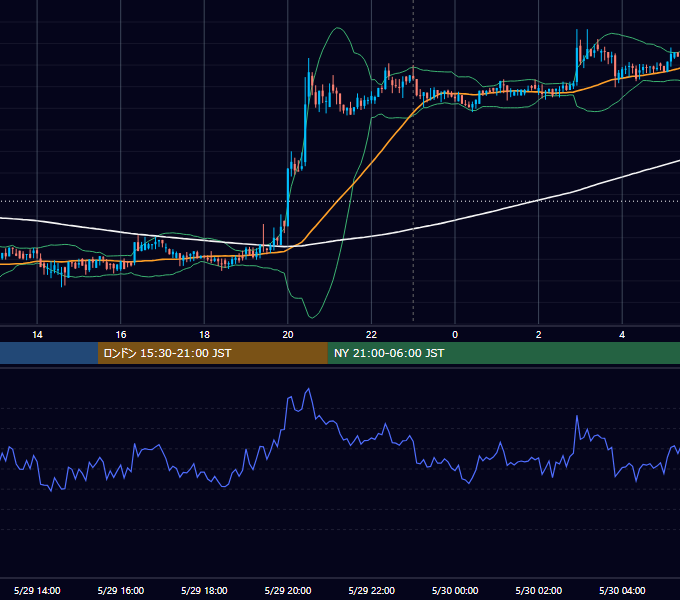
Task: Click the 16 hour axis label
Action: [121, 335]
